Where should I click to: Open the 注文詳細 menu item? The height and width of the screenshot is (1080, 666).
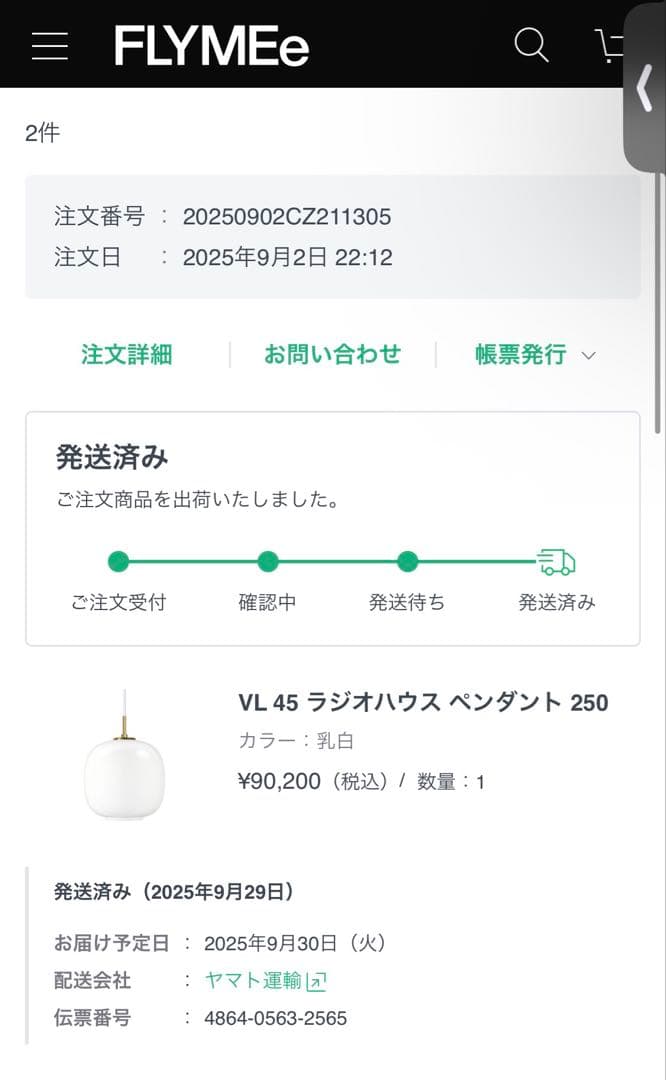(125, 355)
